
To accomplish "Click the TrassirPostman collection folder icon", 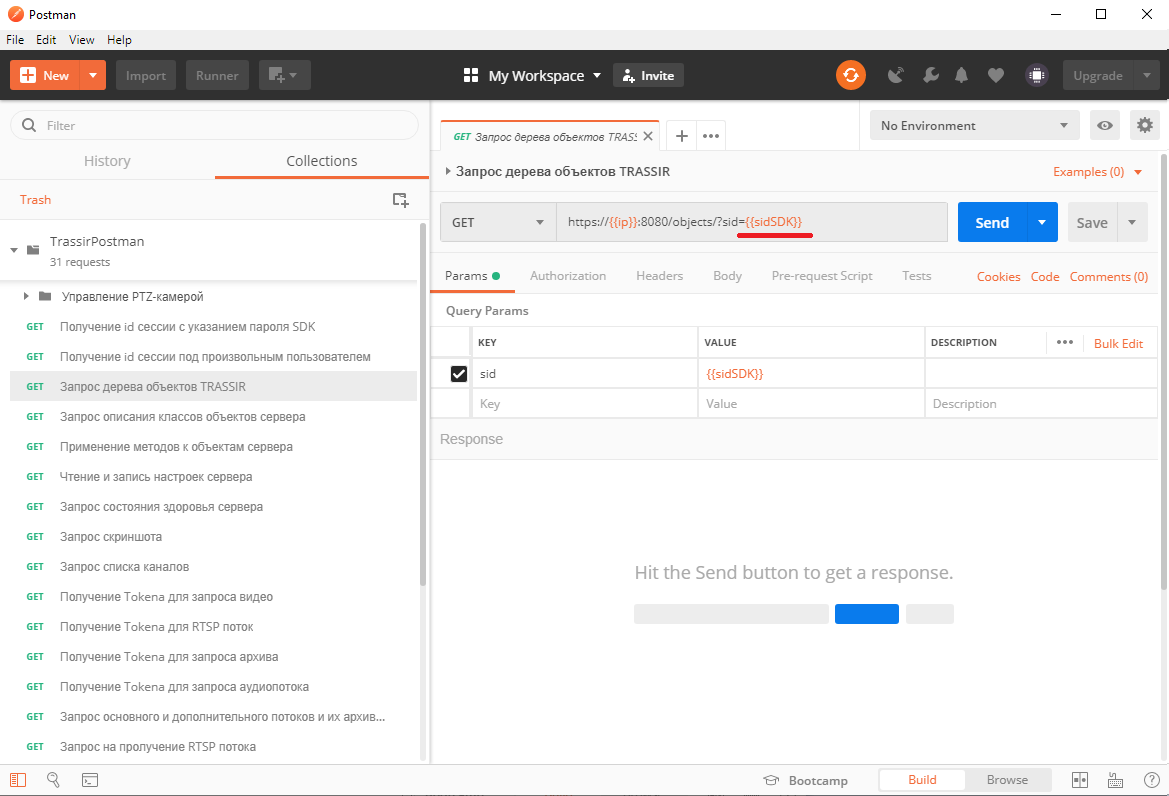I will coord(33,250).
